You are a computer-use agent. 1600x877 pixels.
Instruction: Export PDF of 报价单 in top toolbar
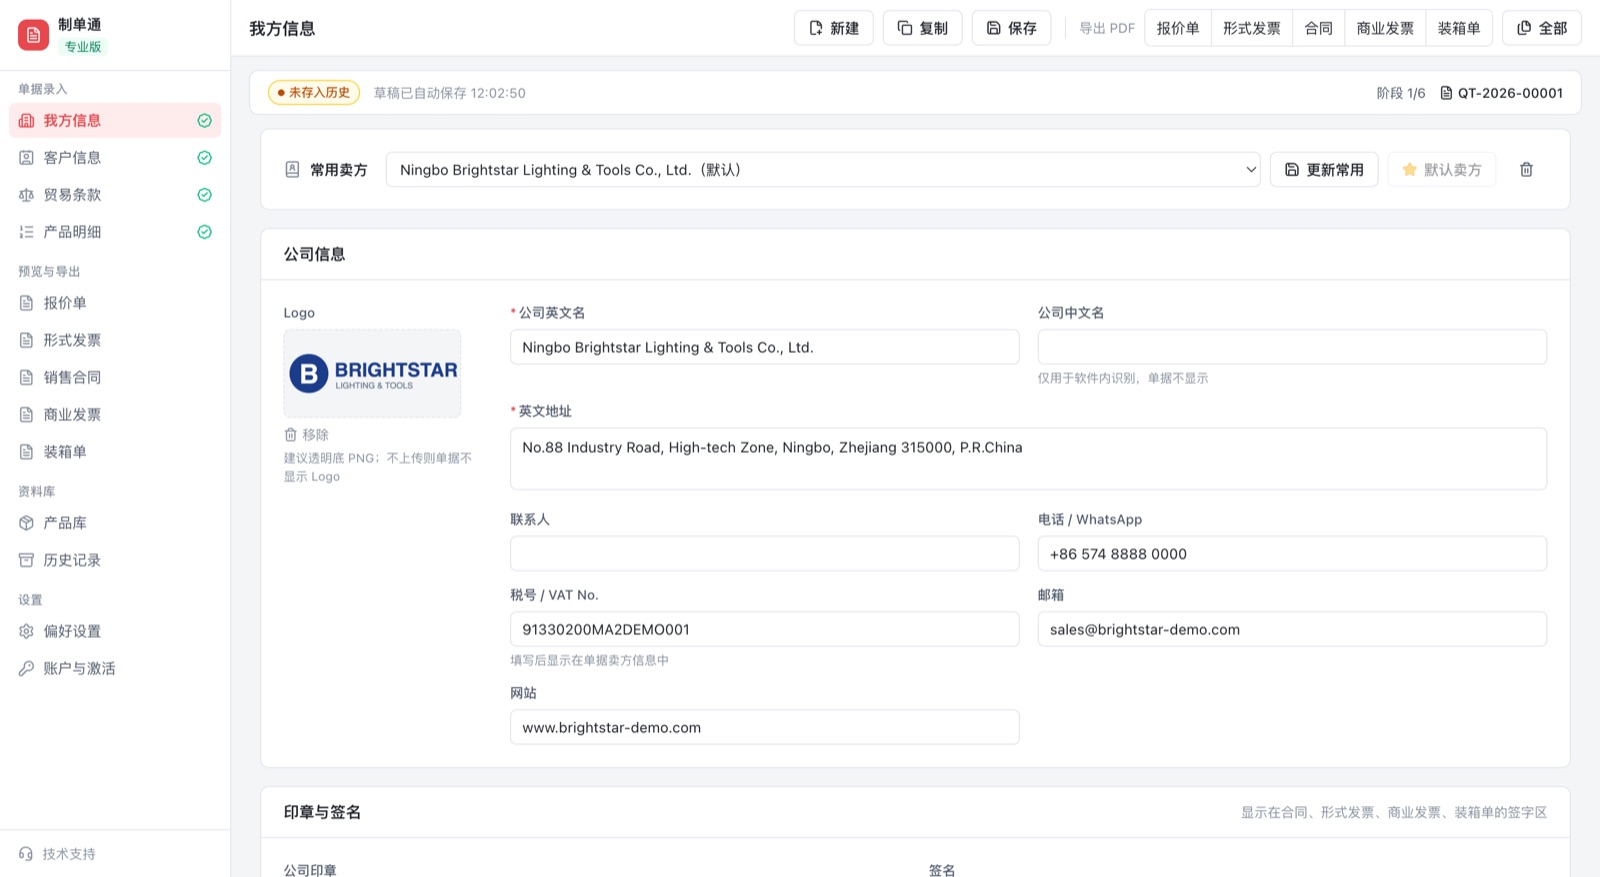(x=1178, y=28)
